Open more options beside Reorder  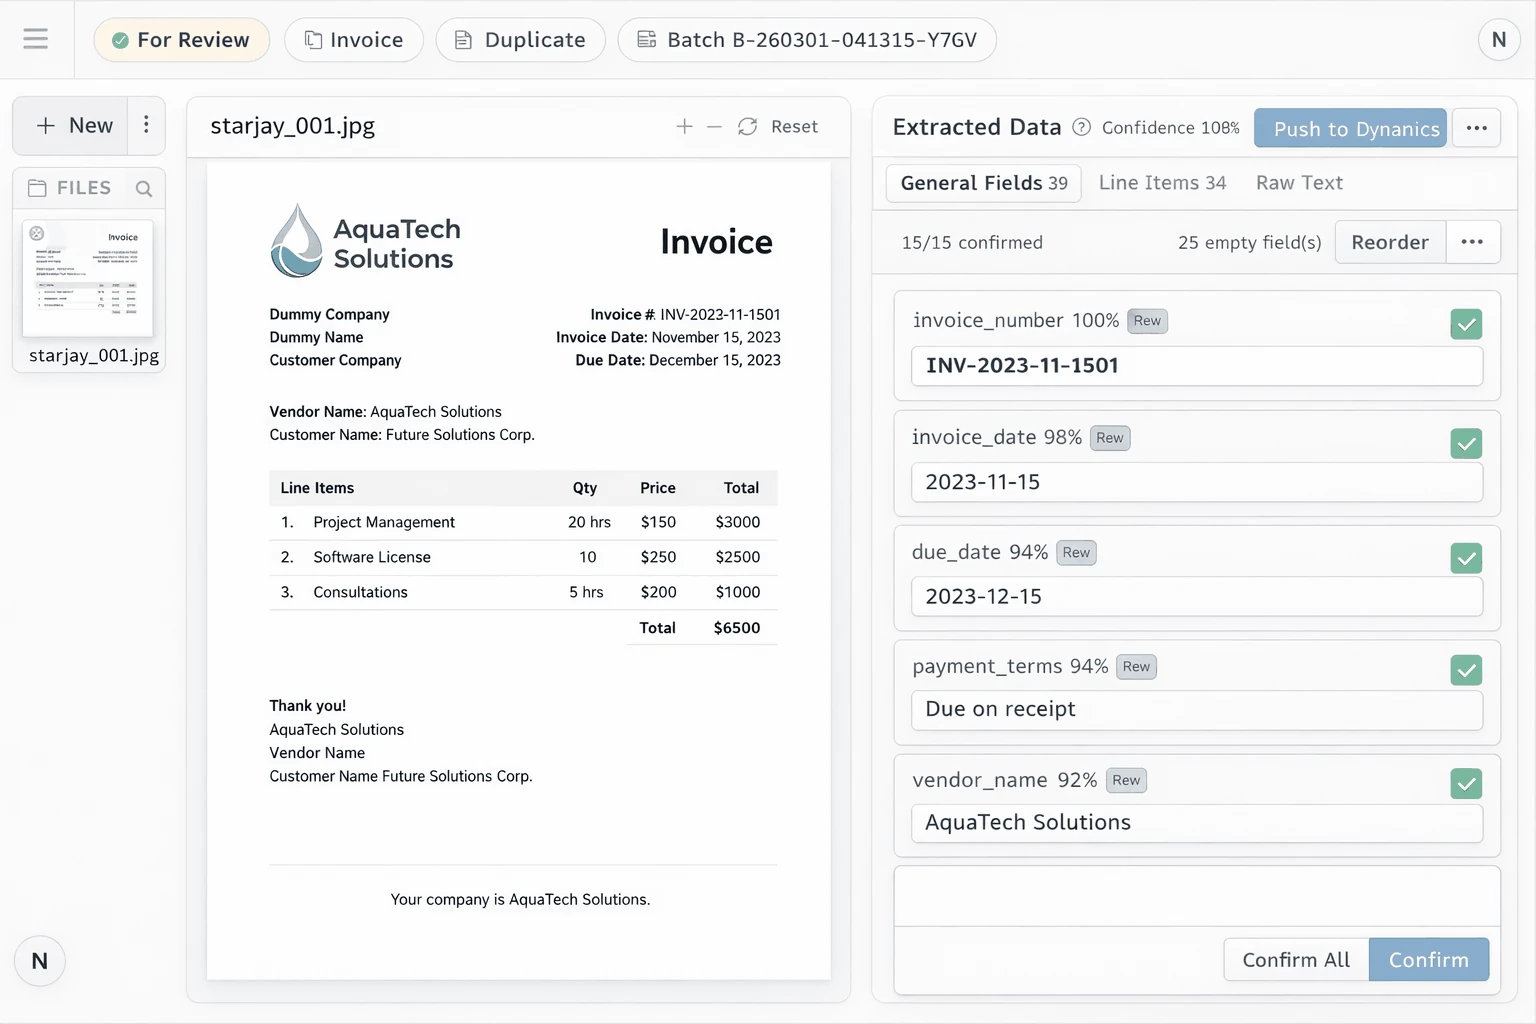pos(1472,242)
